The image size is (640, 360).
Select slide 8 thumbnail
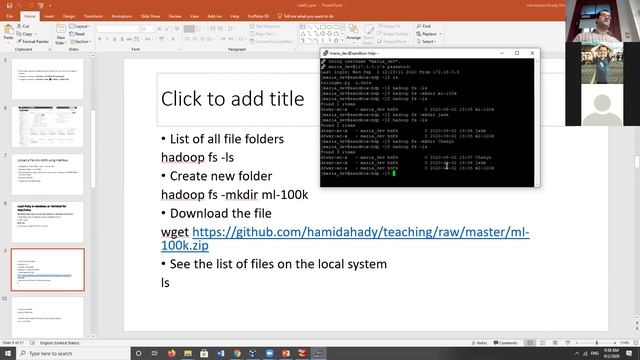pyautogui.click(x=47, y=222)
